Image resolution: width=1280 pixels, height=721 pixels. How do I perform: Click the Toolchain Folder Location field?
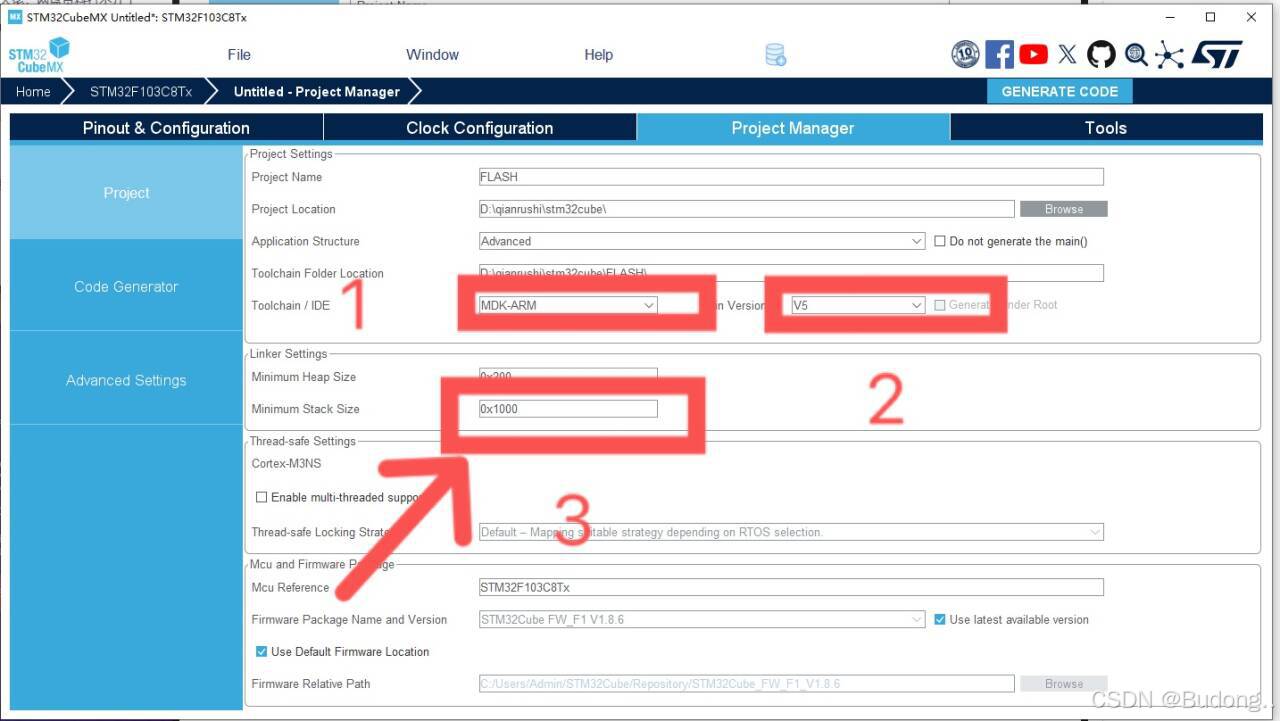[x=791, y=273]
